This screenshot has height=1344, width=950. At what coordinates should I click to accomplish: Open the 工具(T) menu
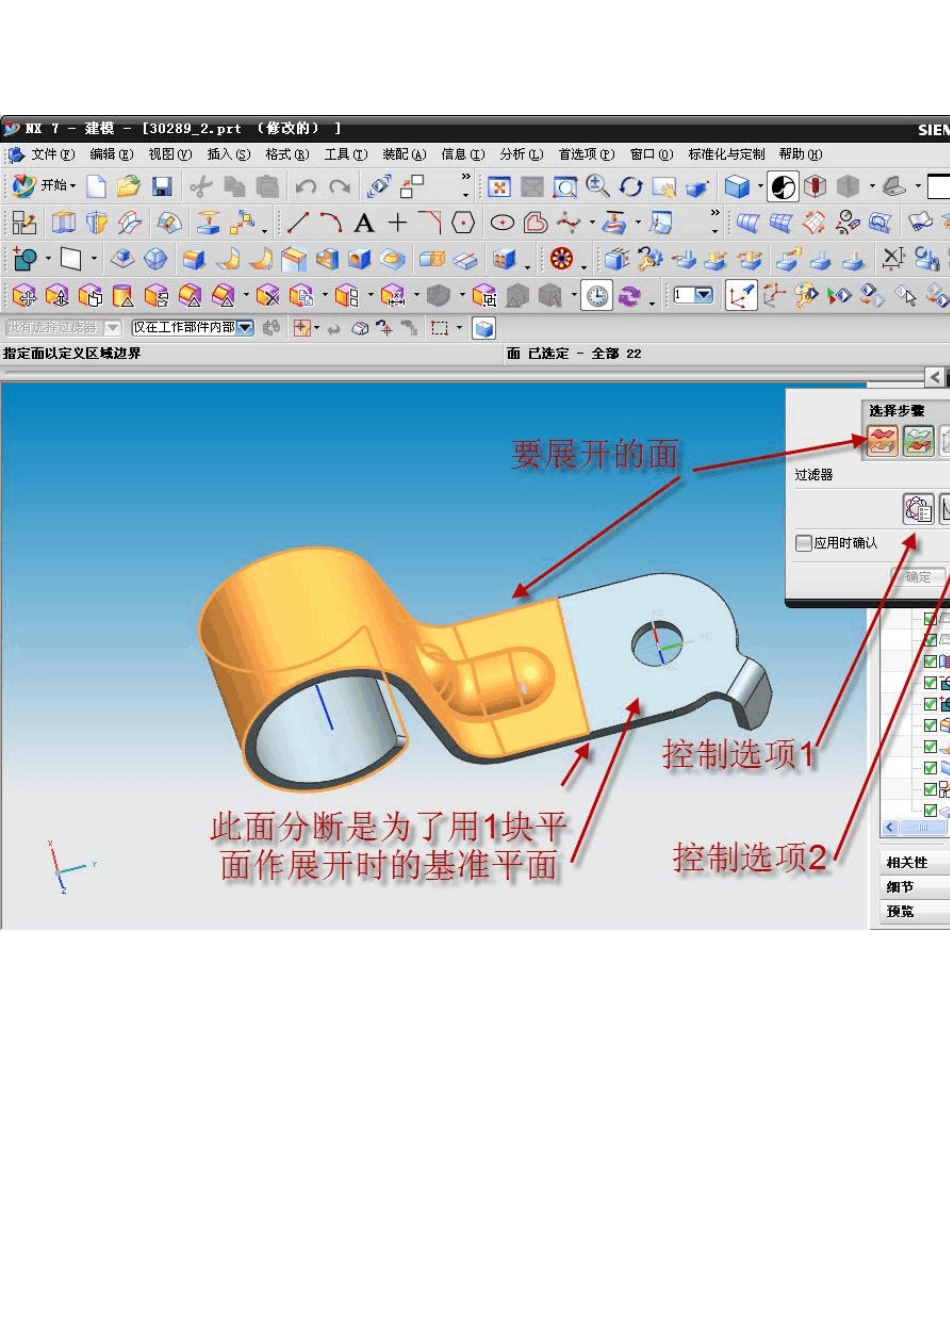click(x=346, y=154)
